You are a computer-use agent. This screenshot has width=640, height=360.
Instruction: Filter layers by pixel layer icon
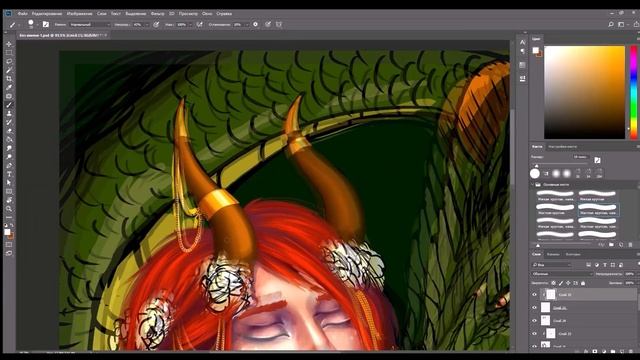point(589,265)
